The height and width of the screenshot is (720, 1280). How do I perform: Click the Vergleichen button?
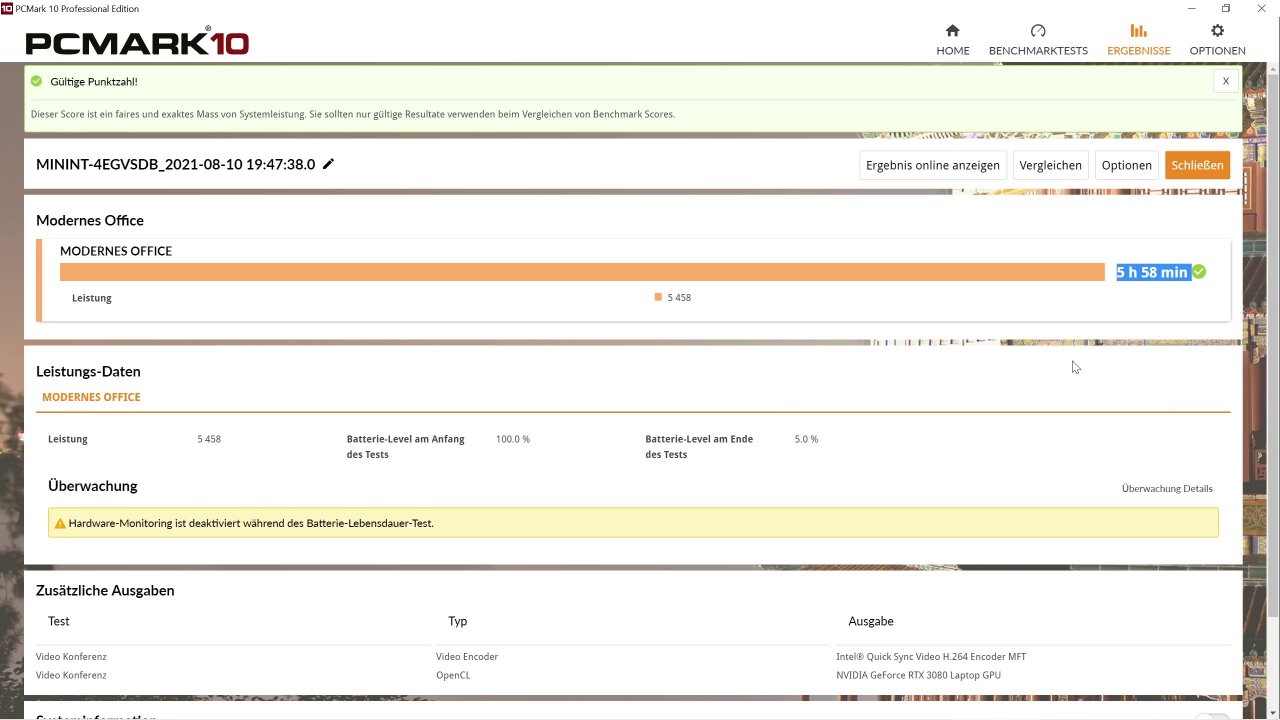[x=1050, y=165]
